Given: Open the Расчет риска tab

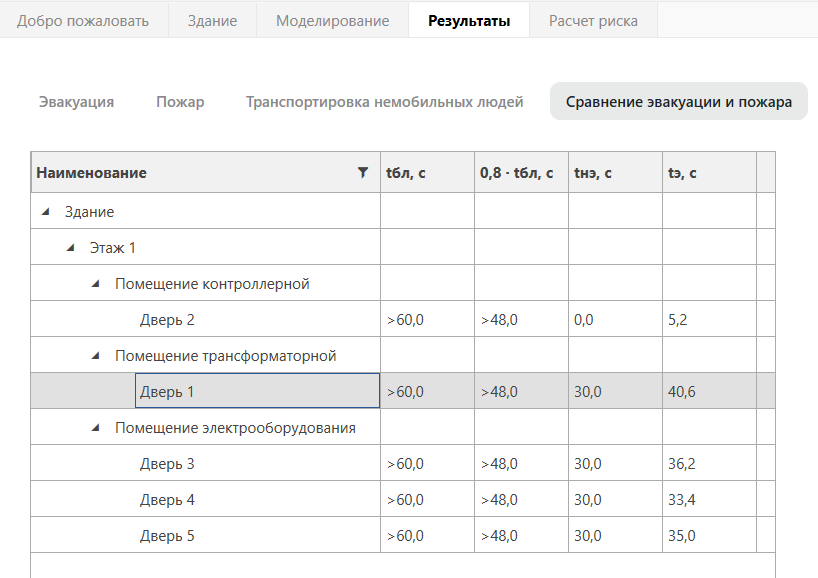Looking at the screenshot, I should (x=593, y=21).
